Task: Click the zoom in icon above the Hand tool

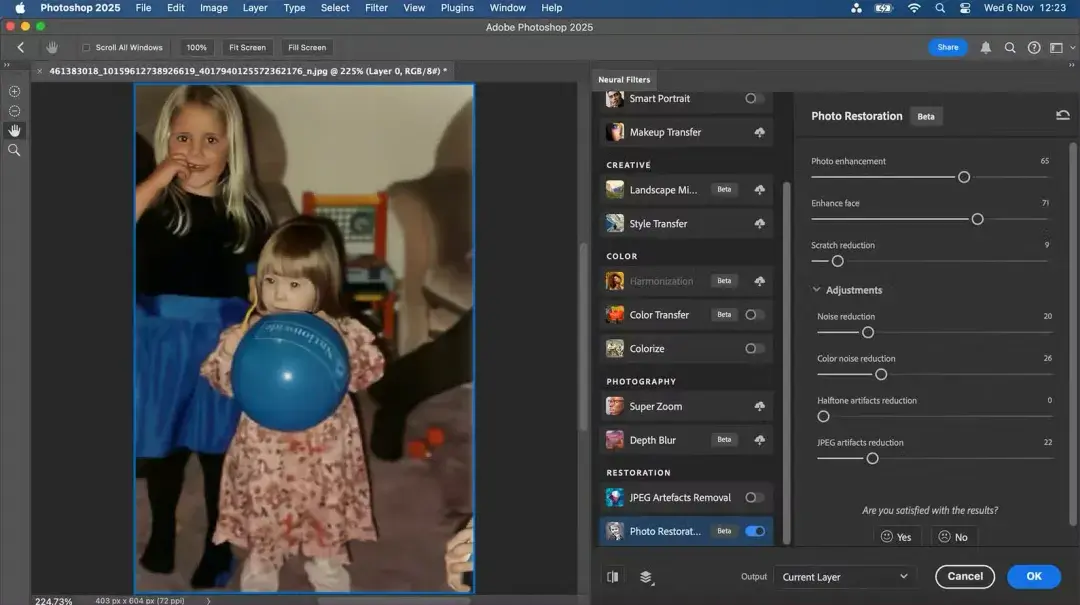Action: (14, 90)
